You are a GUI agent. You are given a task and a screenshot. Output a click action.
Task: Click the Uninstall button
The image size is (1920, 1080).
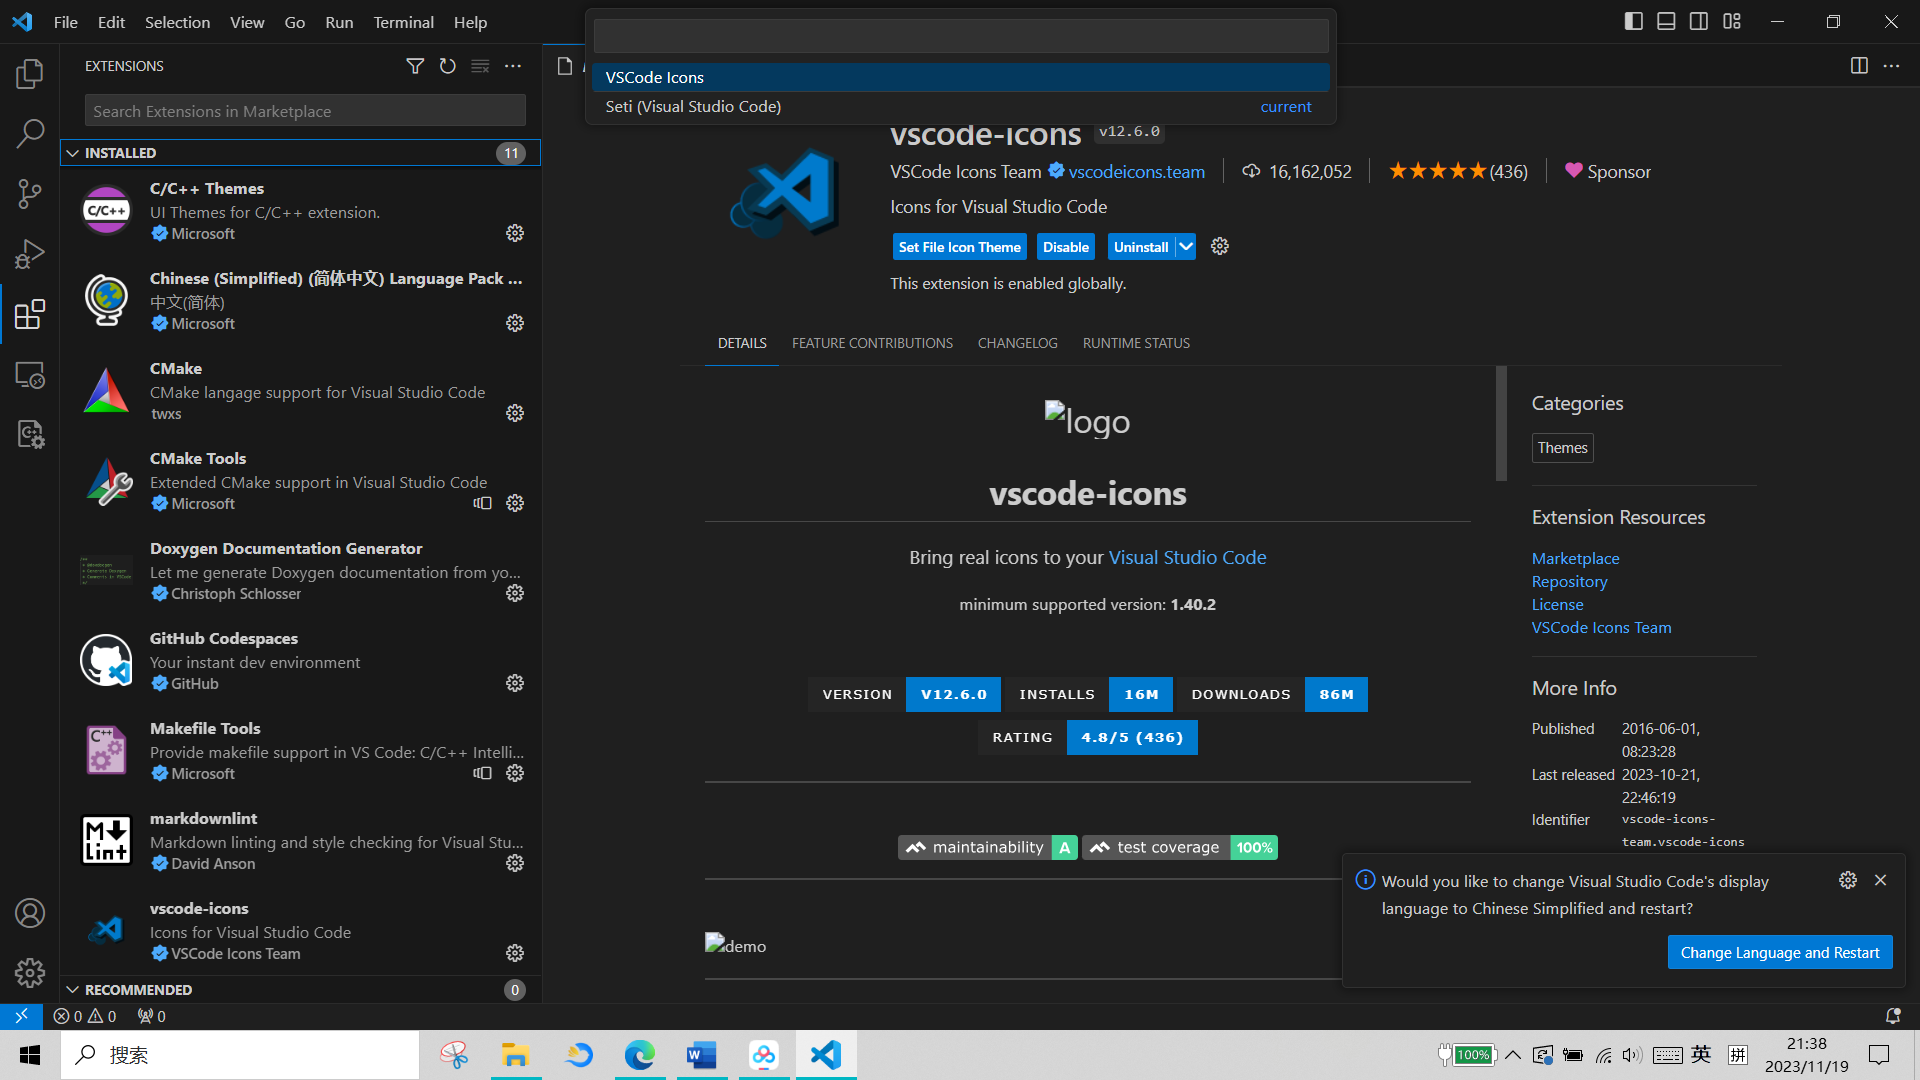coord(1141,247)
